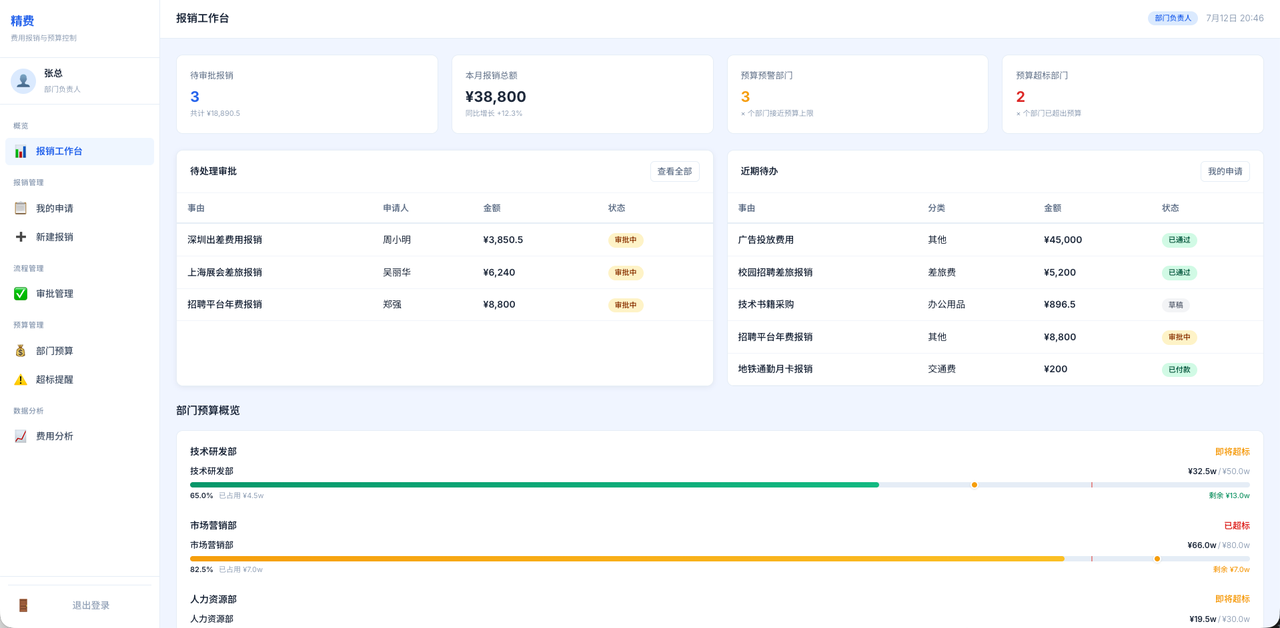
Task: Click the 退出登录 door icon
Action: point(23,605)
